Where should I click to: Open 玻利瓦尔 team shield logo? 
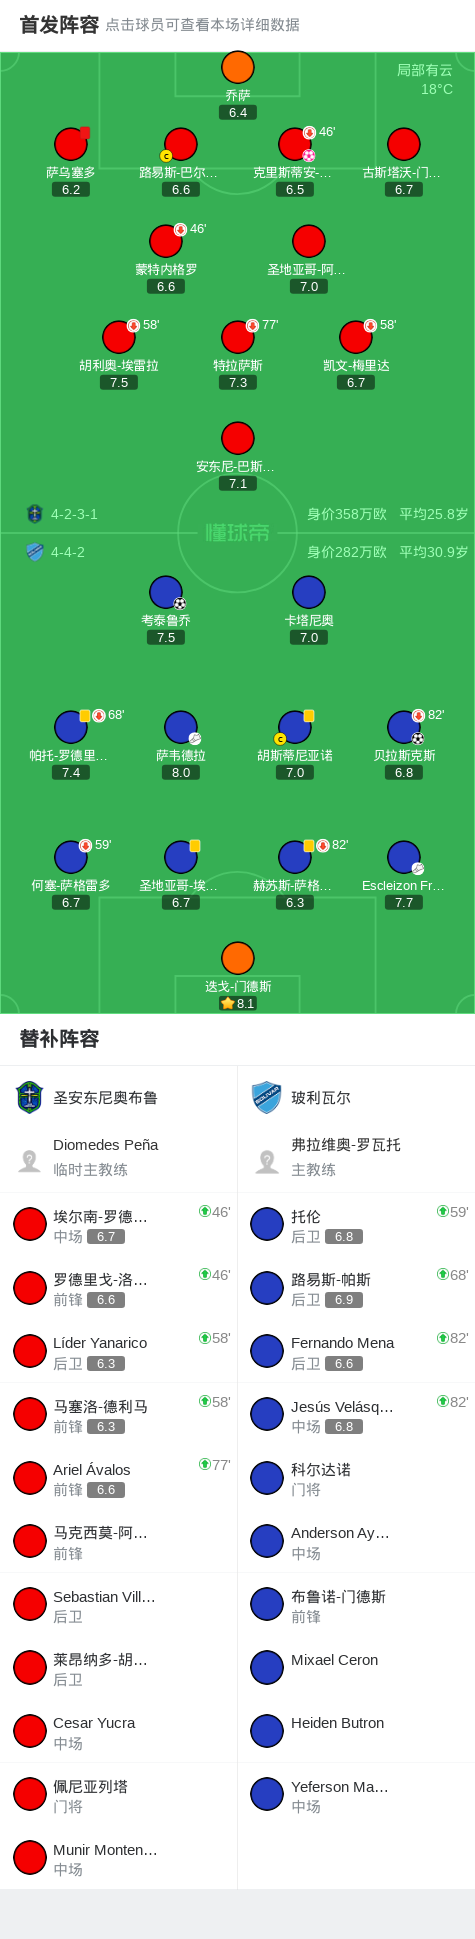(x=267, y=1097)
